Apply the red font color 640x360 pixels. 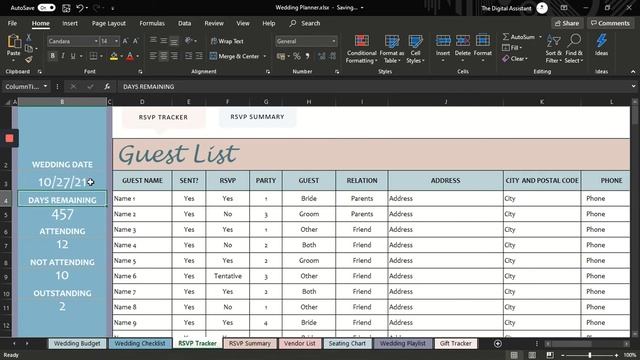click(130, 56)
